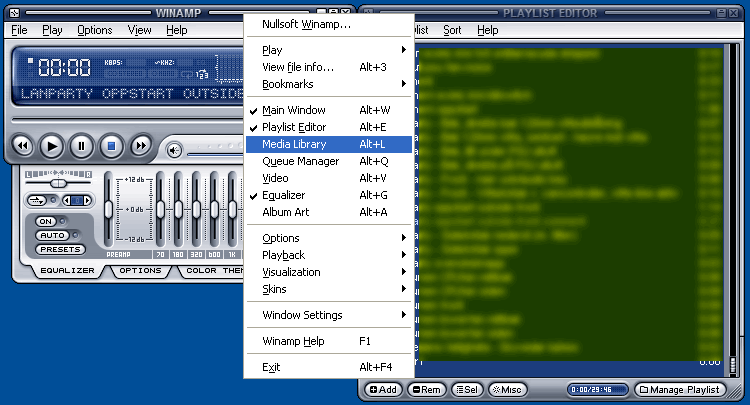
Task: Click the scrolling LANPARTY OPPSTART song title
Action: [132, 93]
